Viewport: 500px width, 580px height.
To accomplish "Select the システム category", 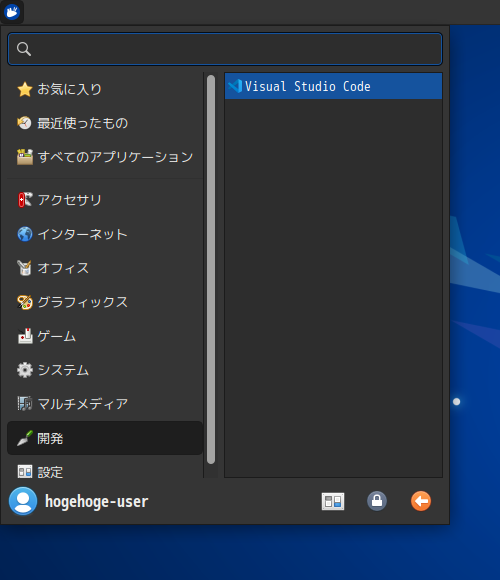I will (x=105, y=370).
